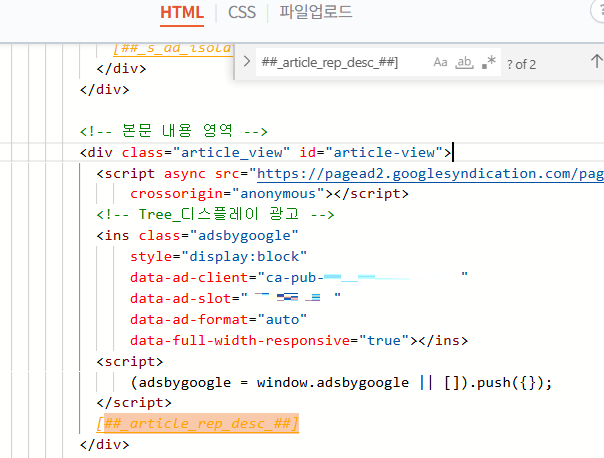This screenshot has height=458, width=604.
Task: Click the Tree_디스플레이 광고 comment
Action: tap(215, 214)
